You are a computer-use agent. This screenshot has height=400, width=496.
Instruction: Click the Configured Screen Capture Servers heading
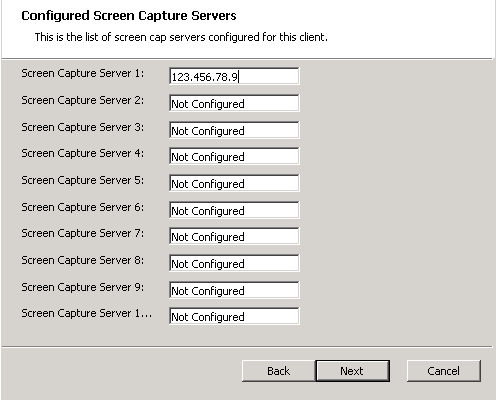[129, 16]
